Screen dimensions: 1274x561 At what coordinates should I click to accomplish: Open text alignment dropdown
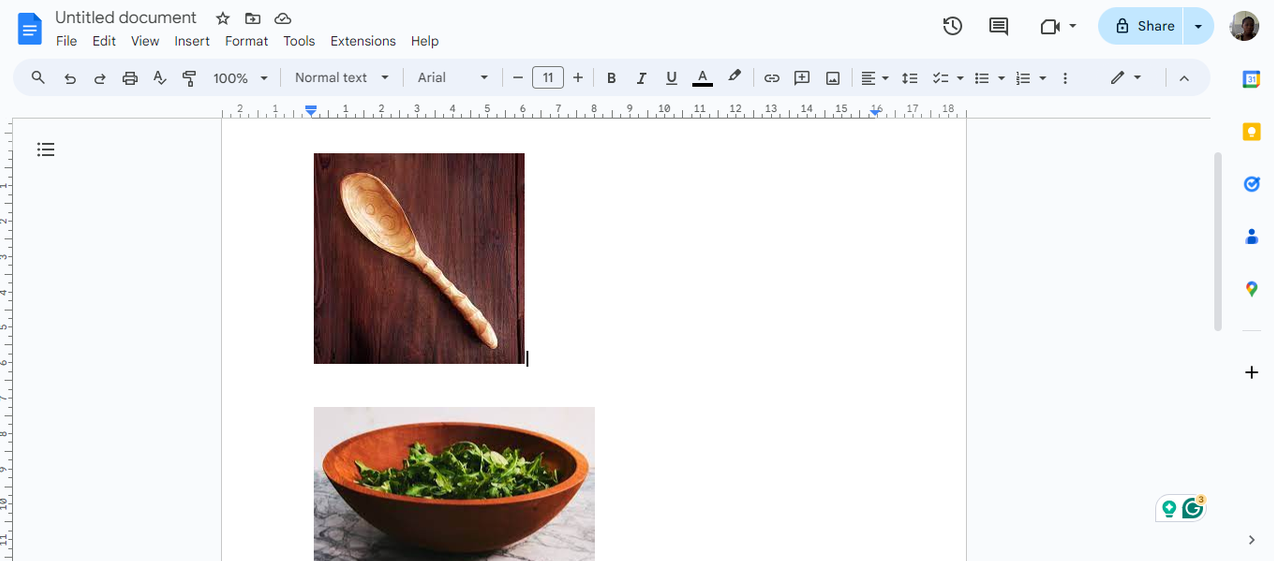pos(875,78)
